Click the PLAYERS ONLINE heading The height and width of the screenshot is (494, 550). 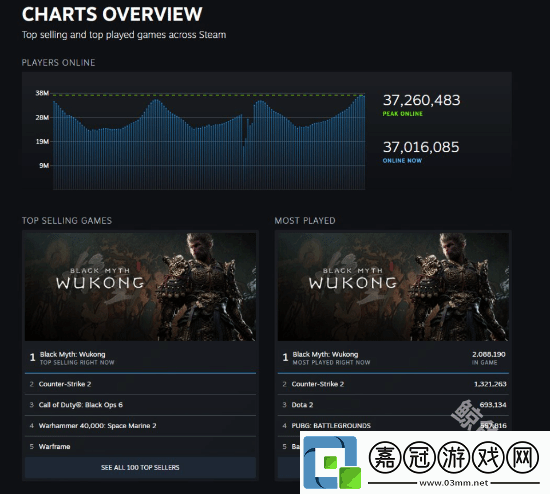point(59,63)
